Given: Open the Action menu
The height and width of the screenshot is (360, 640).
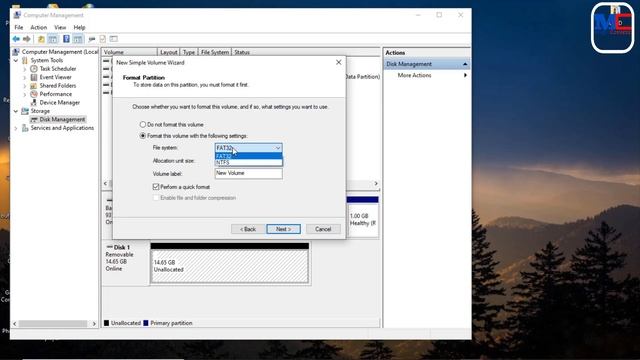Looking at the screenshot, I should [x=39, y=27].
